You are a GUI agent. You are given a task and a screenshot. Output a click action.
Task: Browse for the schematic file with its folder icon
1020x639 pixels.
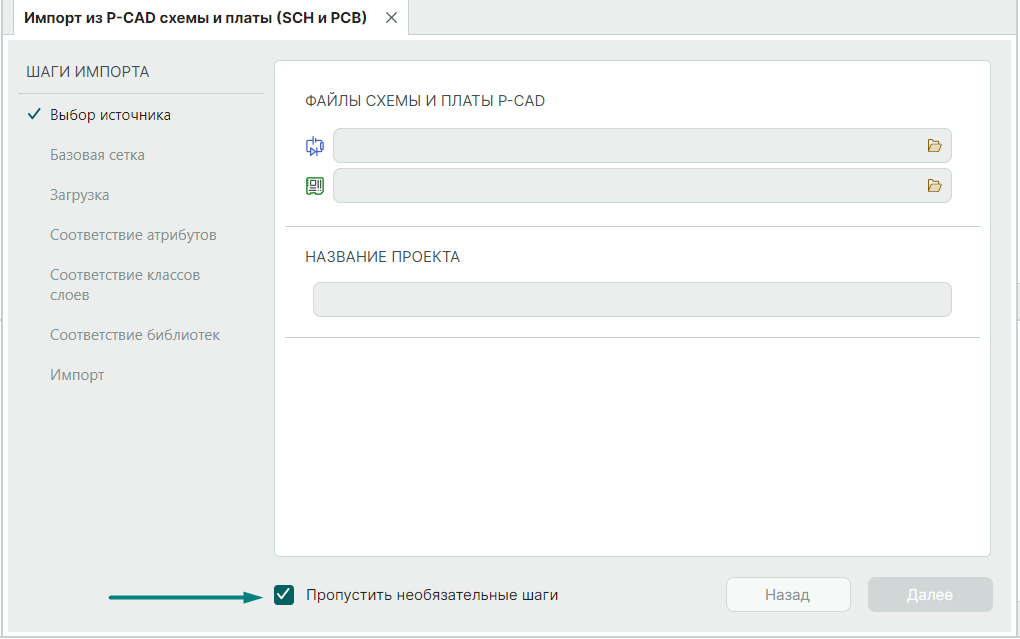934,146
